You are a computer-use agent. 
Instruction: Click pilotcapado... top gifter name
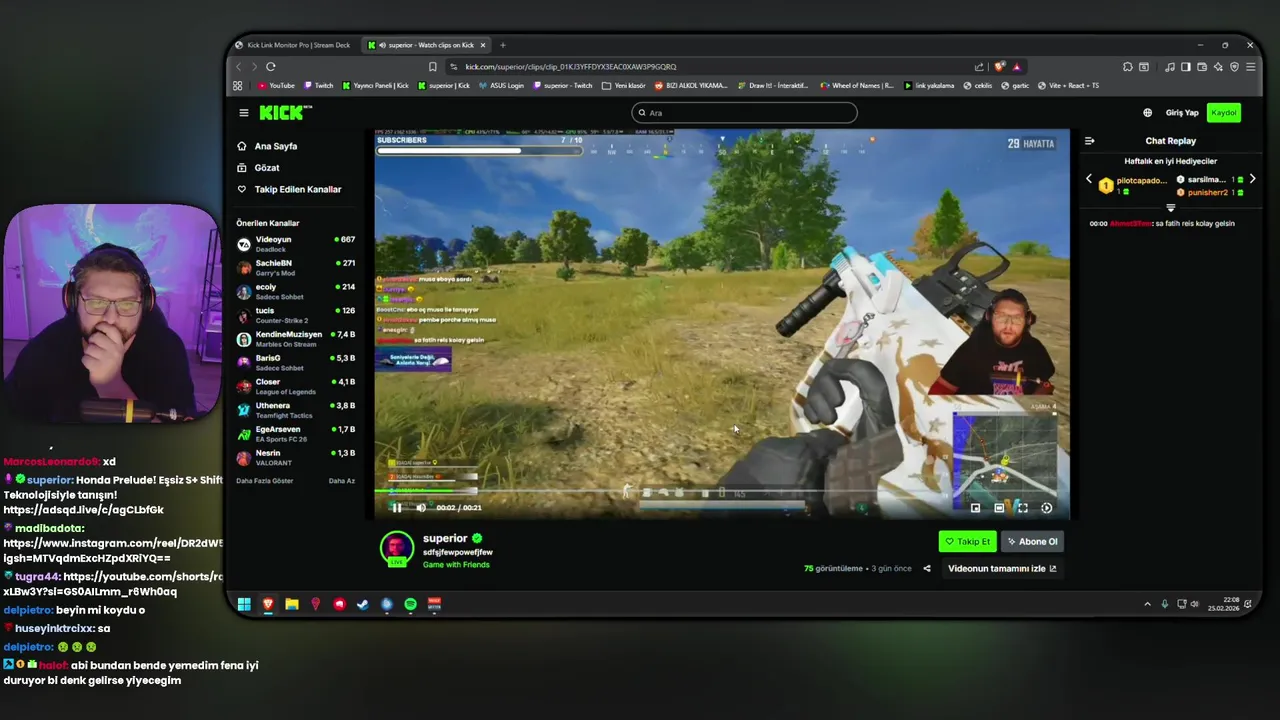pos(1141,181)
